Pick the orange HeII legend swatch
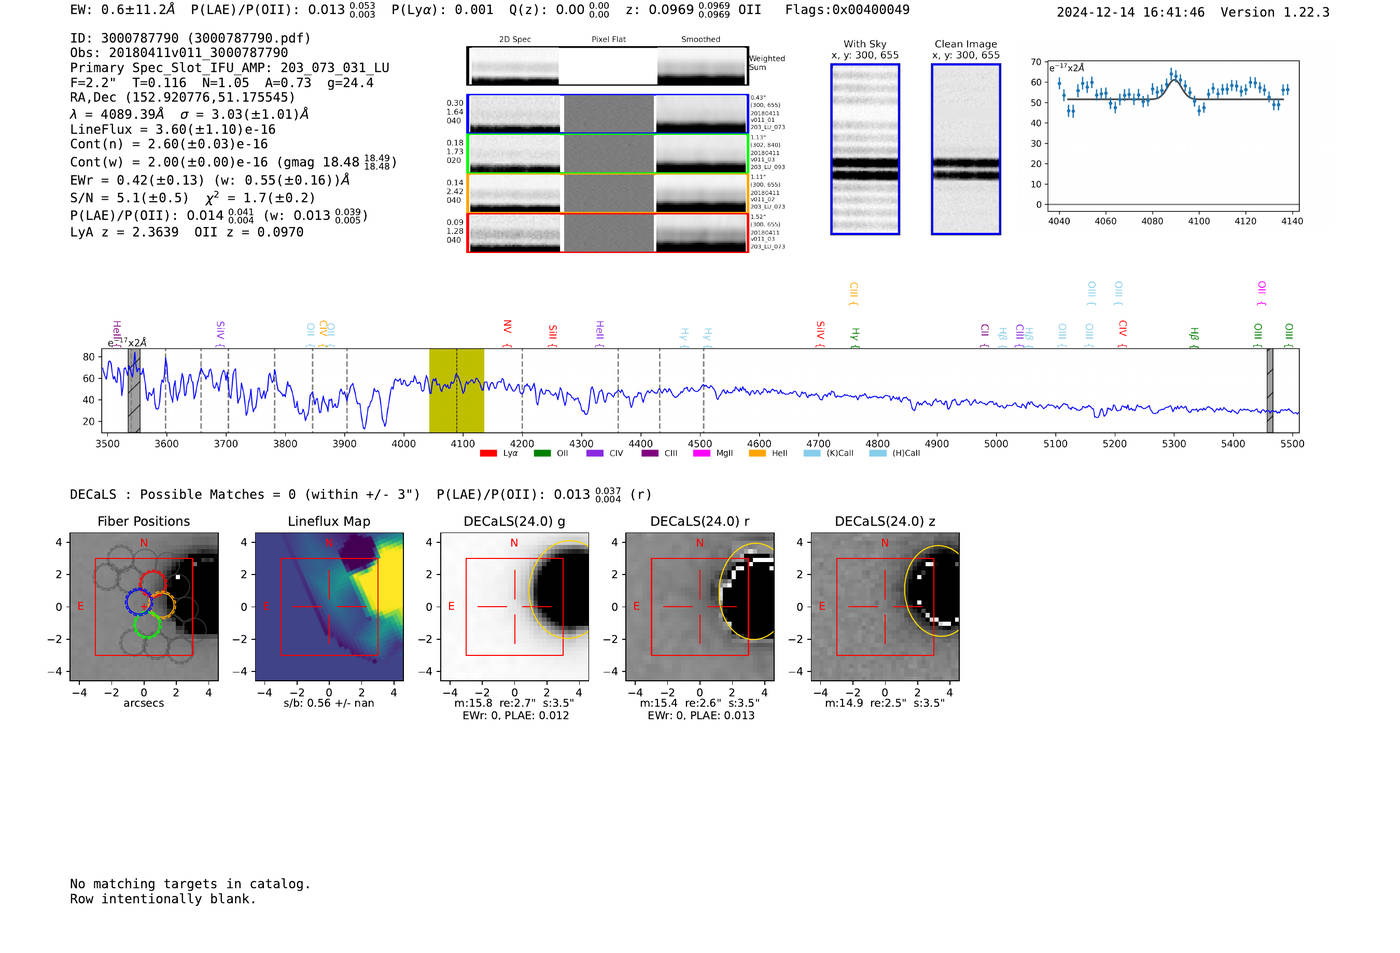The image size is (1400, 953). 757,453
